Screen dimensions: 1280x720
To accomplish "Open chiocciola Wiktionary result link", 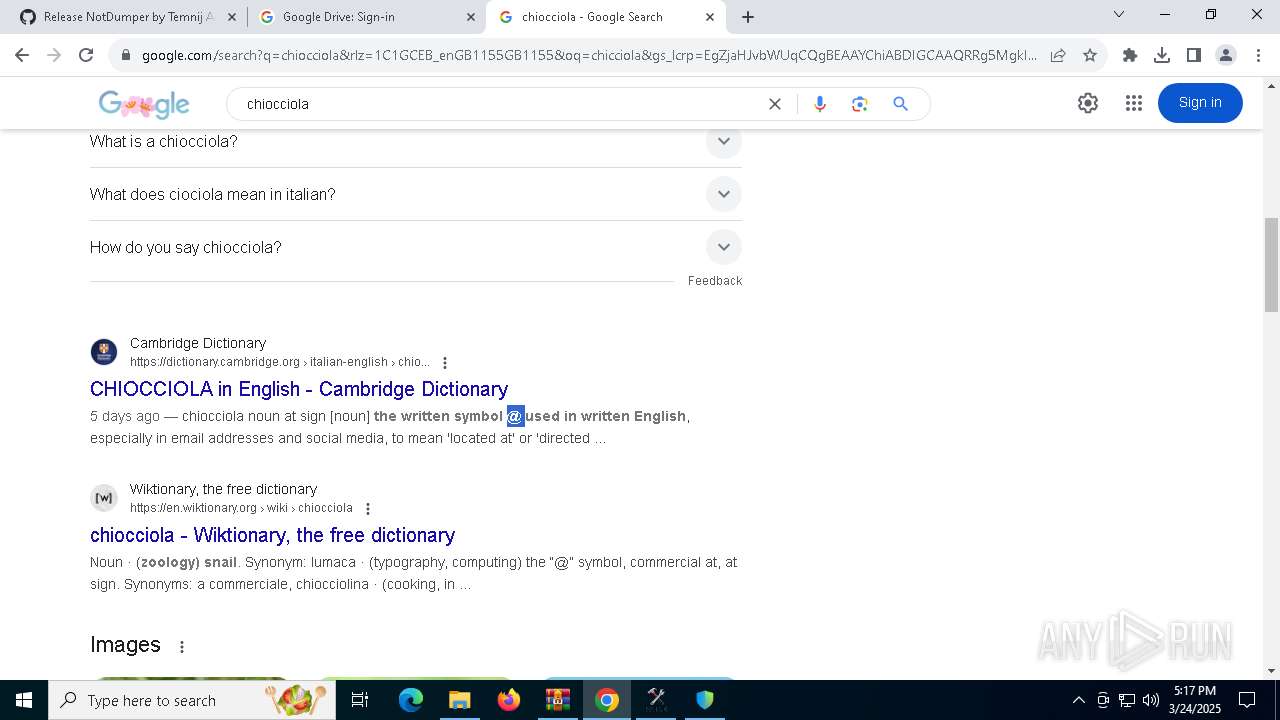I will tap(272, 535).
